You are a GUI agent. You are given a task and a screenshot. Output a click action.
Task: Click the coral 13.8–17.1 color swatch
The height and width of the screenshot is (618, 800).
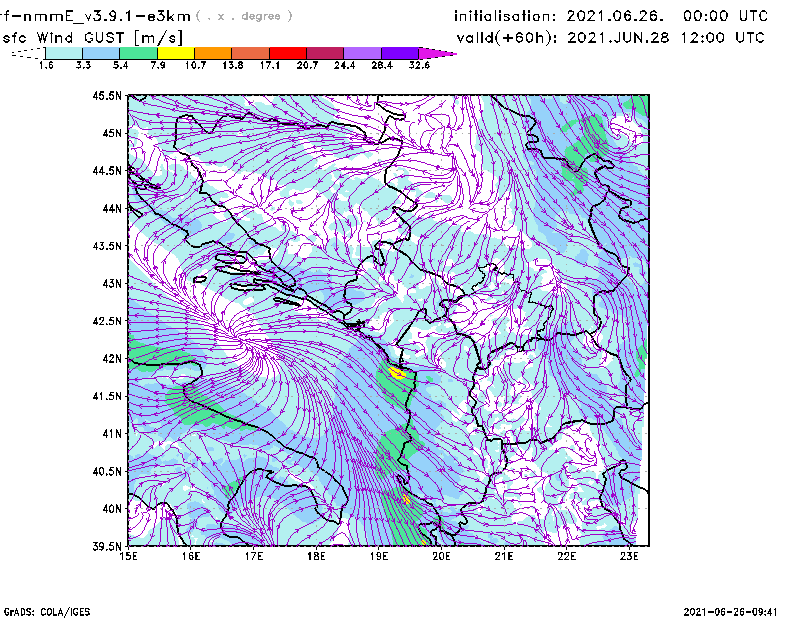(251, 53)
